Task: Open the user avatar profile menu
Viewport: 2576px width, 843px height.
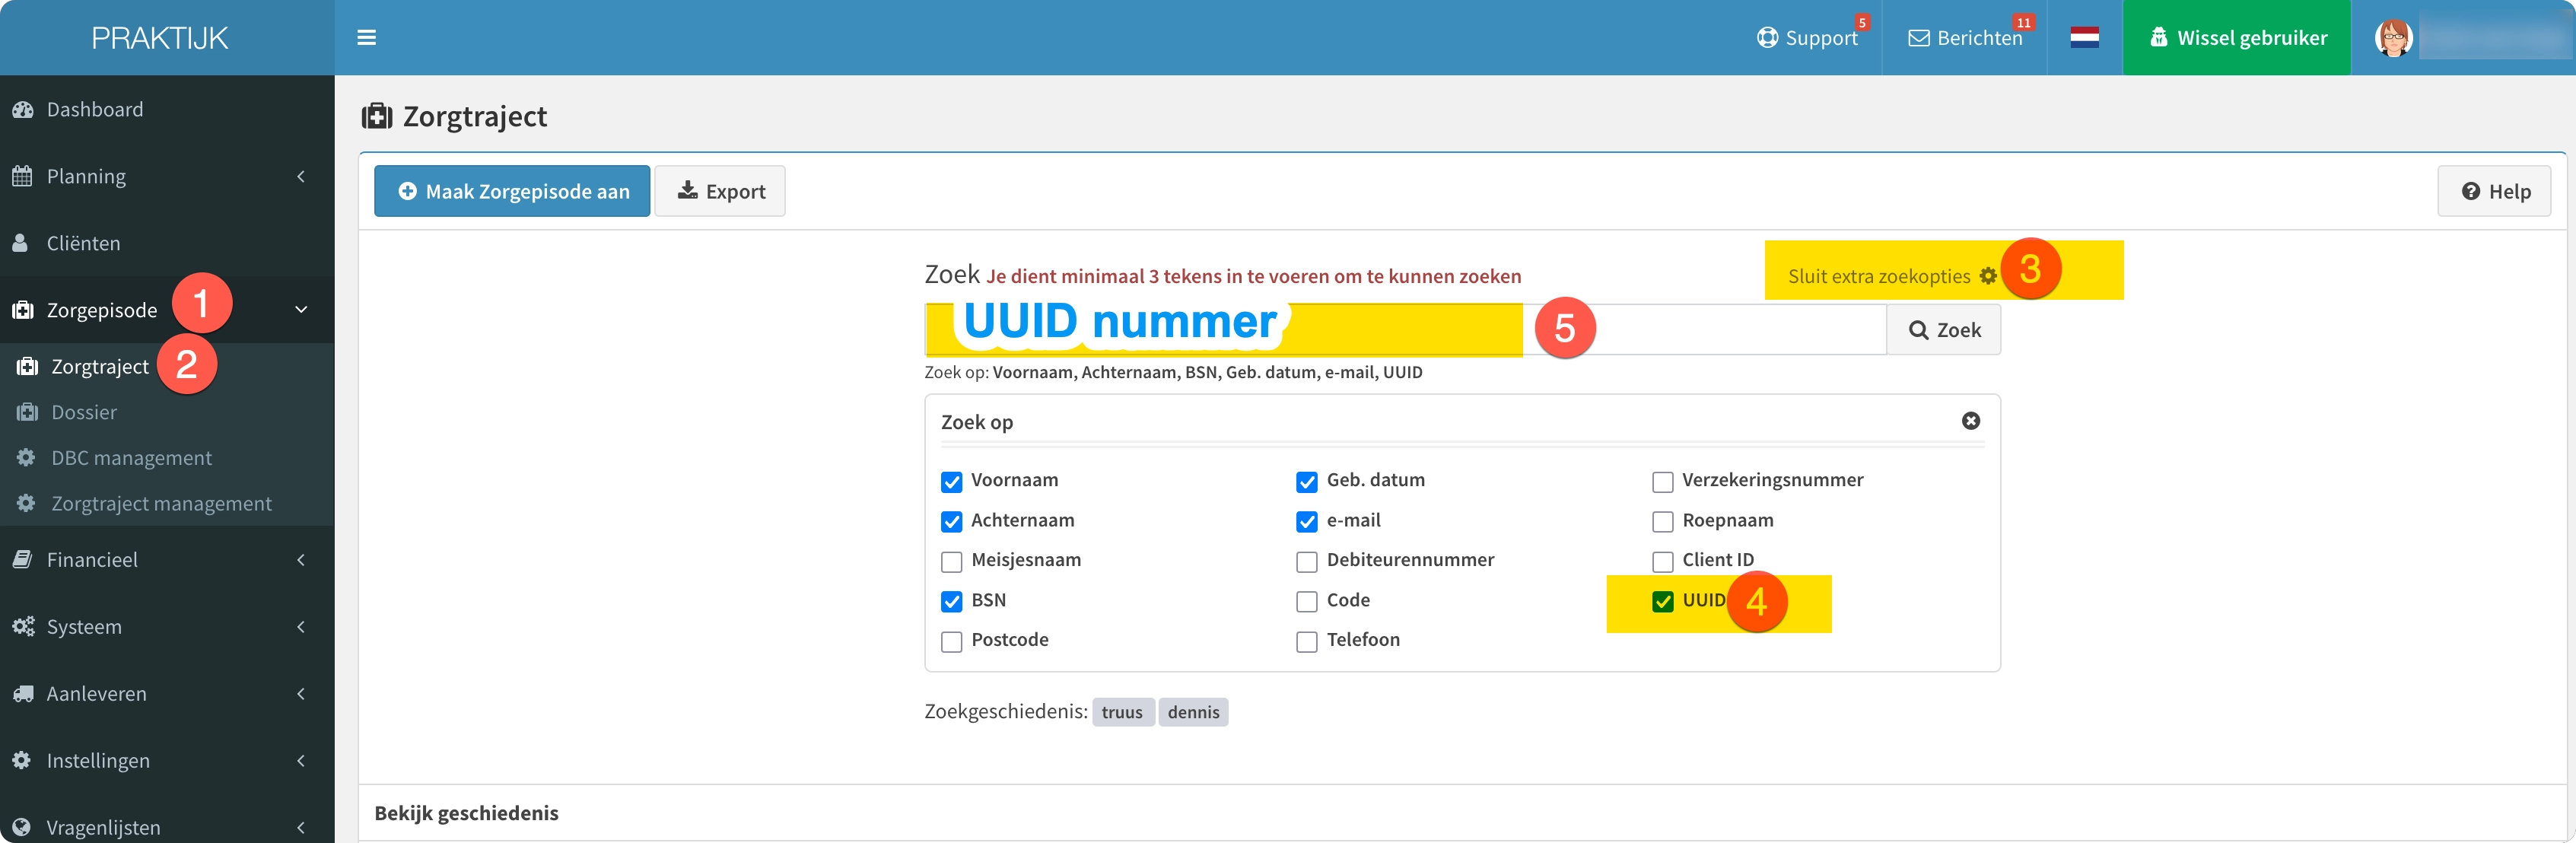Action: 2393,38
